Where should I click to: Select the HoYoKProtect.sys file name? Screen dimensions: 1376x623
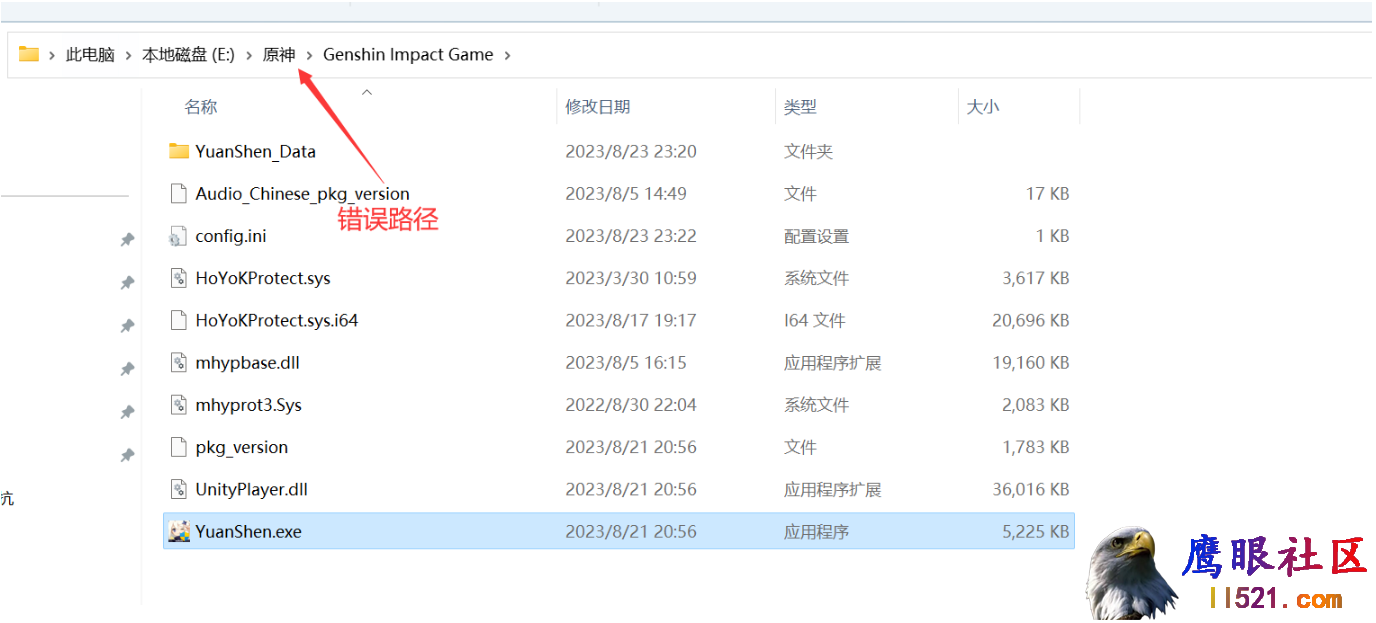click(x=263, y=278)
